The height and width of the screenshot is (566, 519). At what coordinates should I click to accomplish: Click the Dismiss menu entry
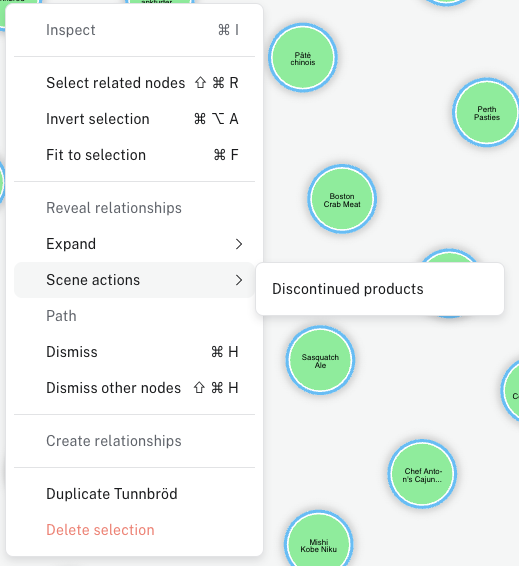[x=134, y=352]
